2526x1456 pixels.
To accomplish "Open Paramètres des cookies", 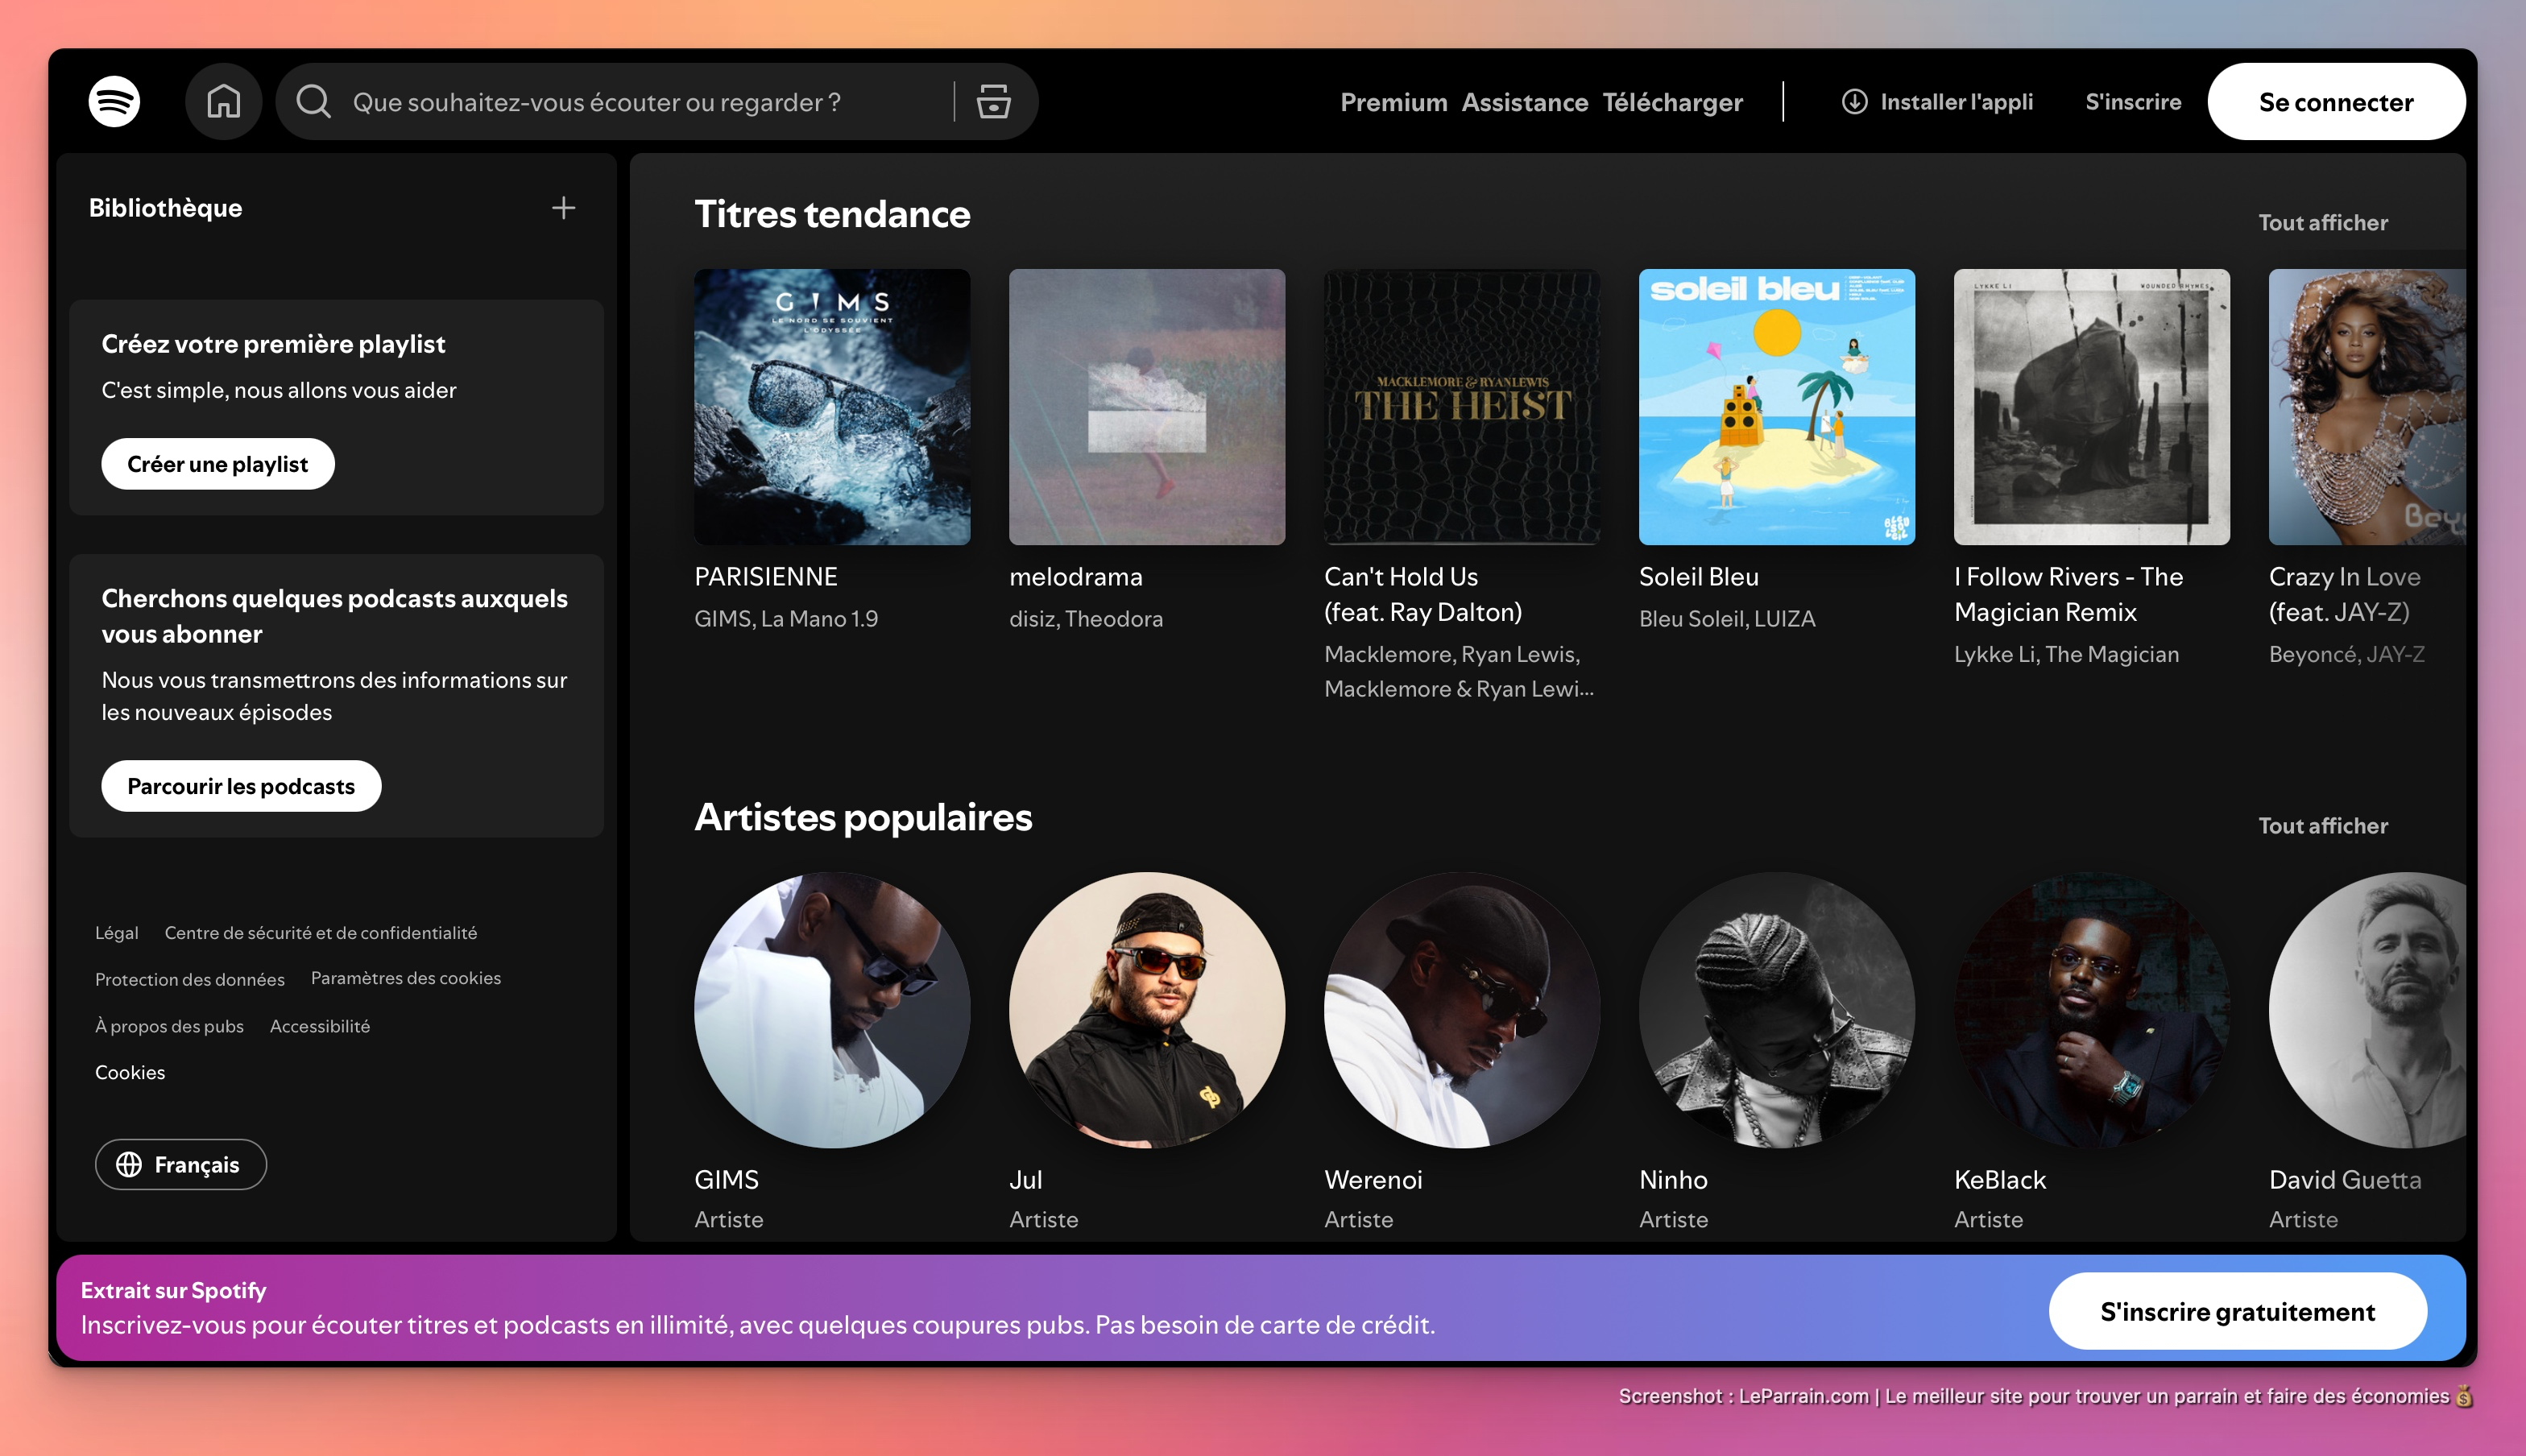I will tap(406, 978).
